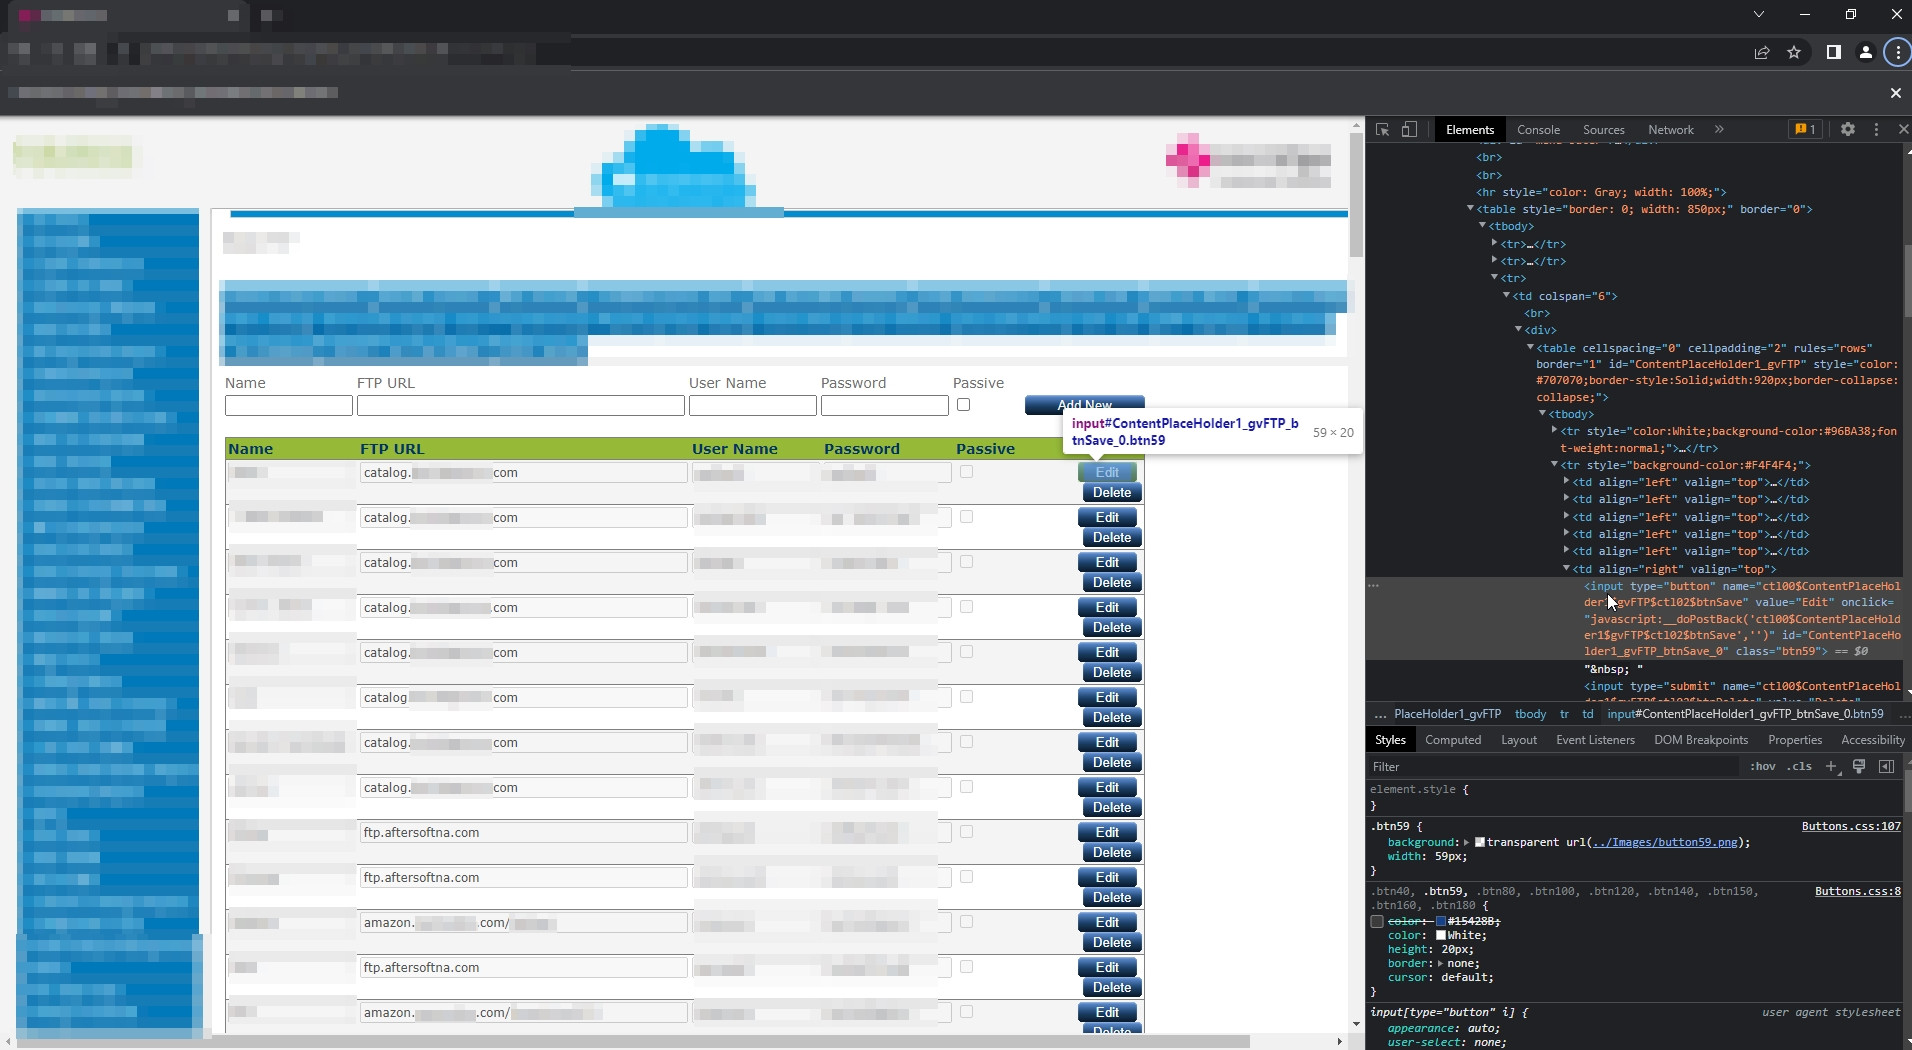Toggle the computed styles sidebar icon
The width and height of the screenshot is (1912, 1050).
coord(1887,767)
